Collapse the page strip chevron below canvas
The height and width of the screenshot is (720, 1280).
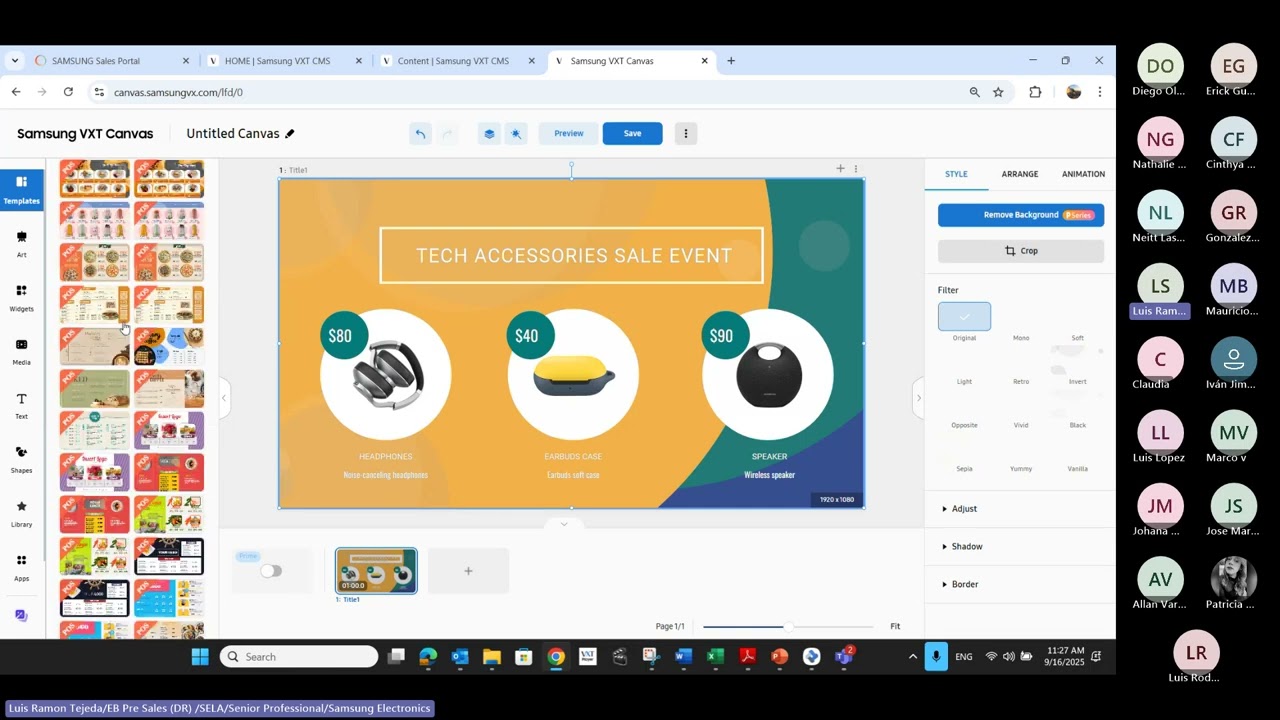point(564,524)
